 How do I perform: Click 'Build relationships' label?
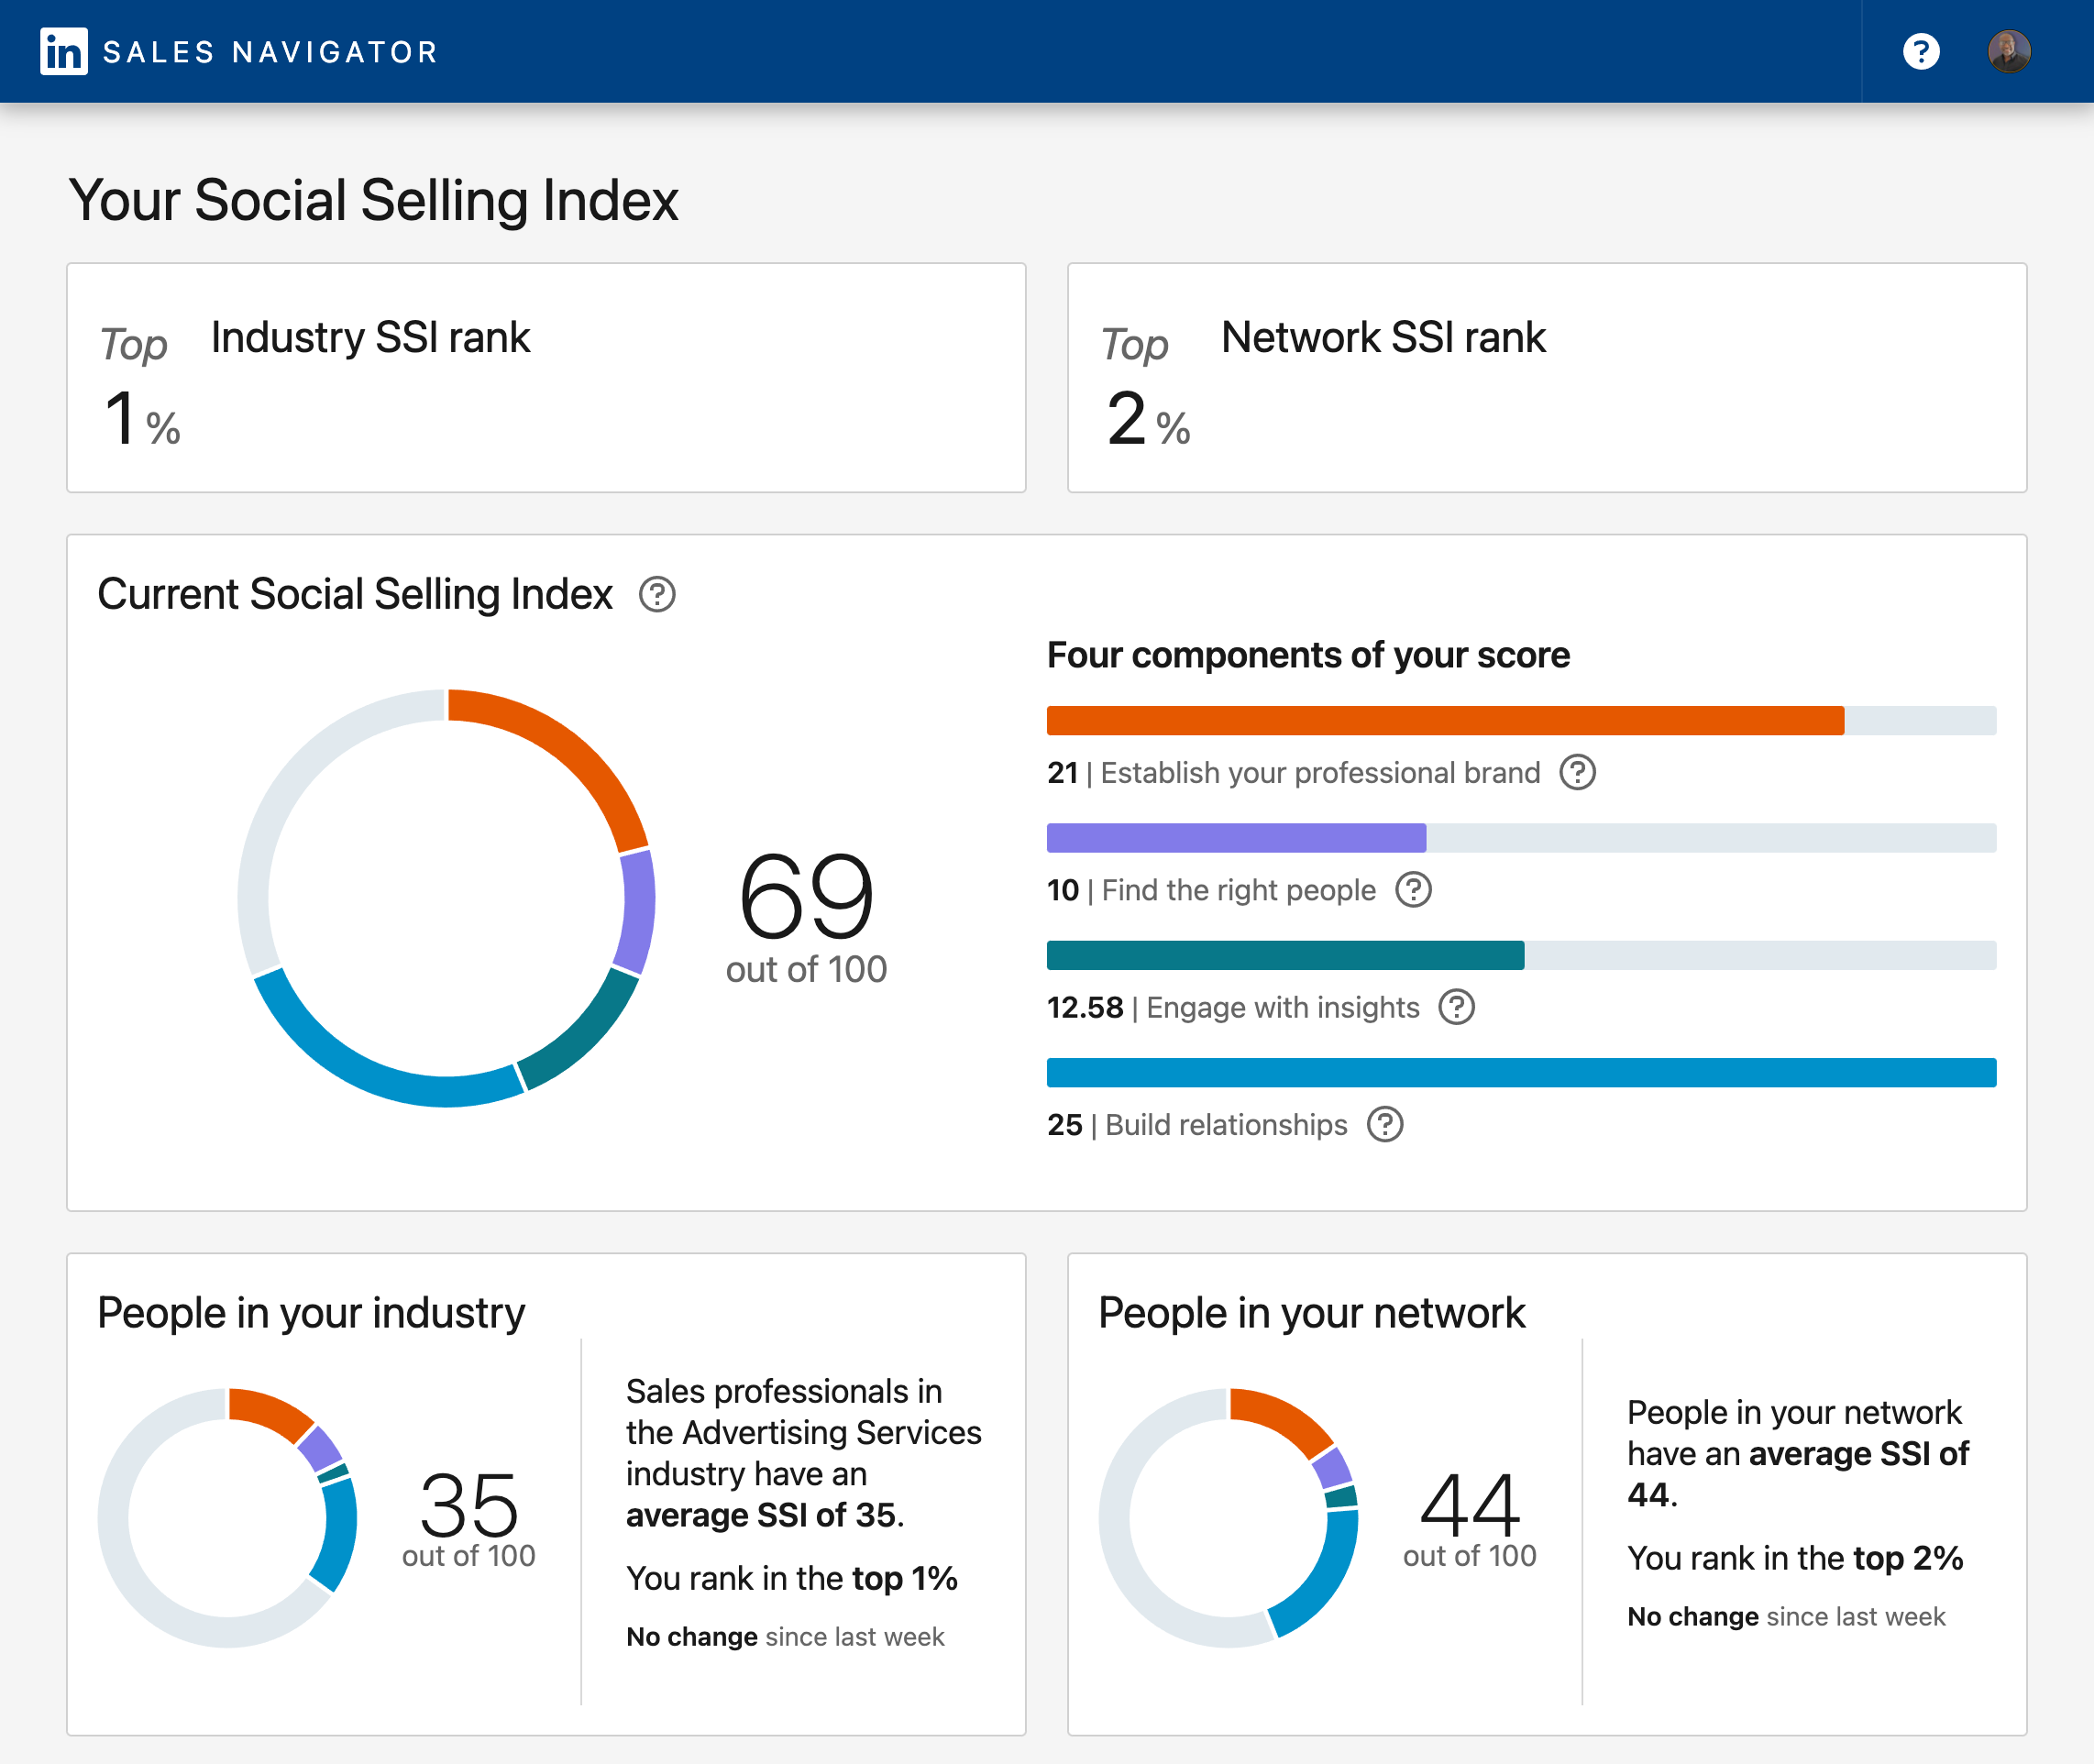click(x=1226, y=1125)
